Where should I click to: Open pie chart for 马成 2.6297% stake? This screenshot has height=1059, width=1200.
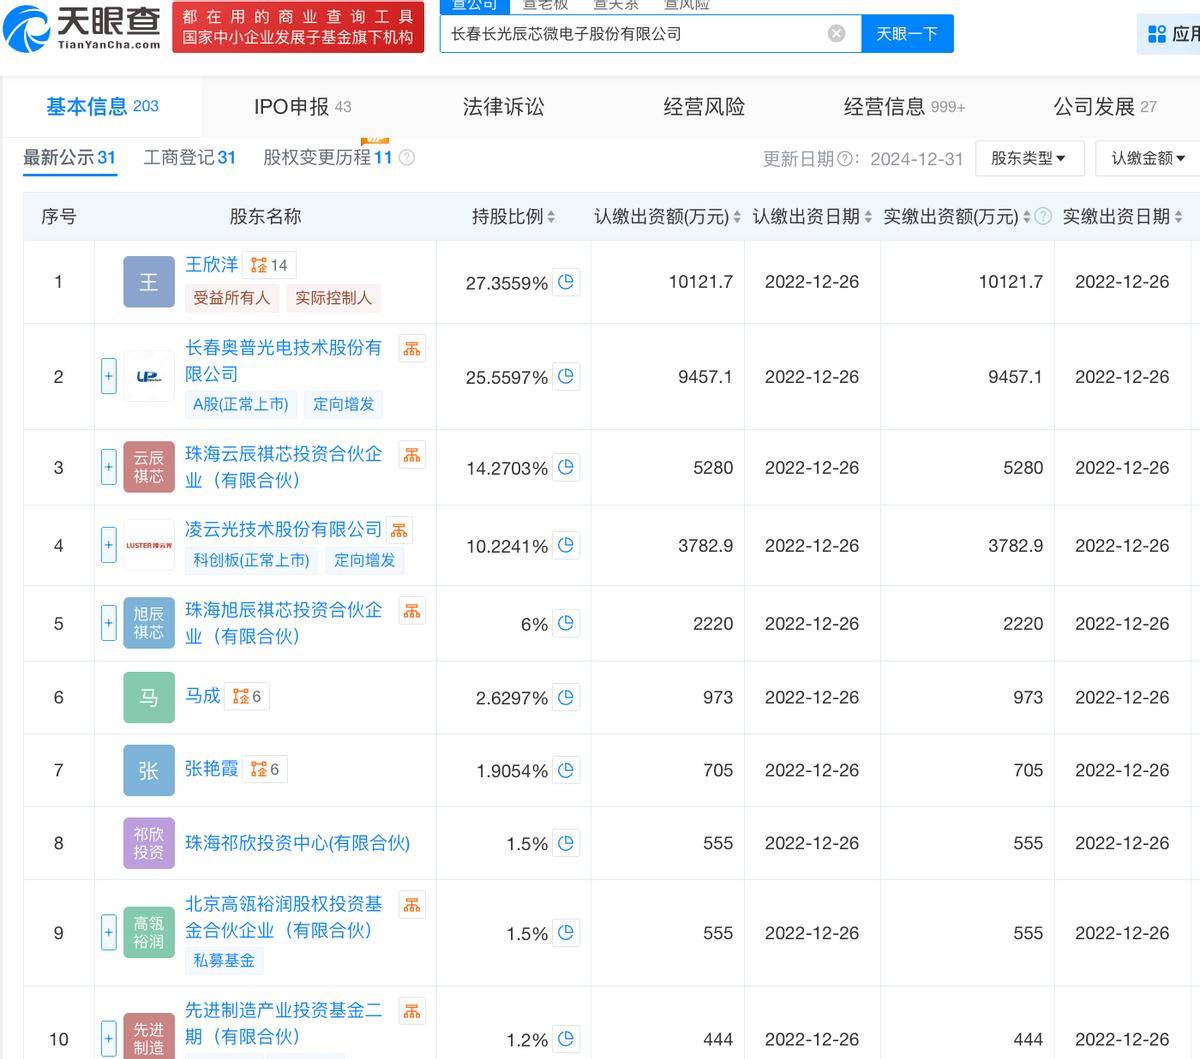(x=566, y=697)
